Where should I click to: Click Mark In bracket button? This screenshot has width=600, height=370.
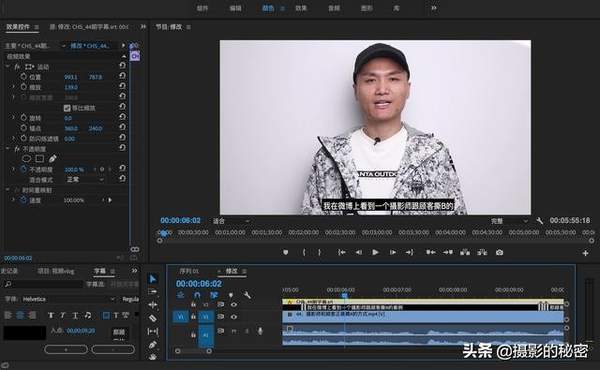point(304,253)
